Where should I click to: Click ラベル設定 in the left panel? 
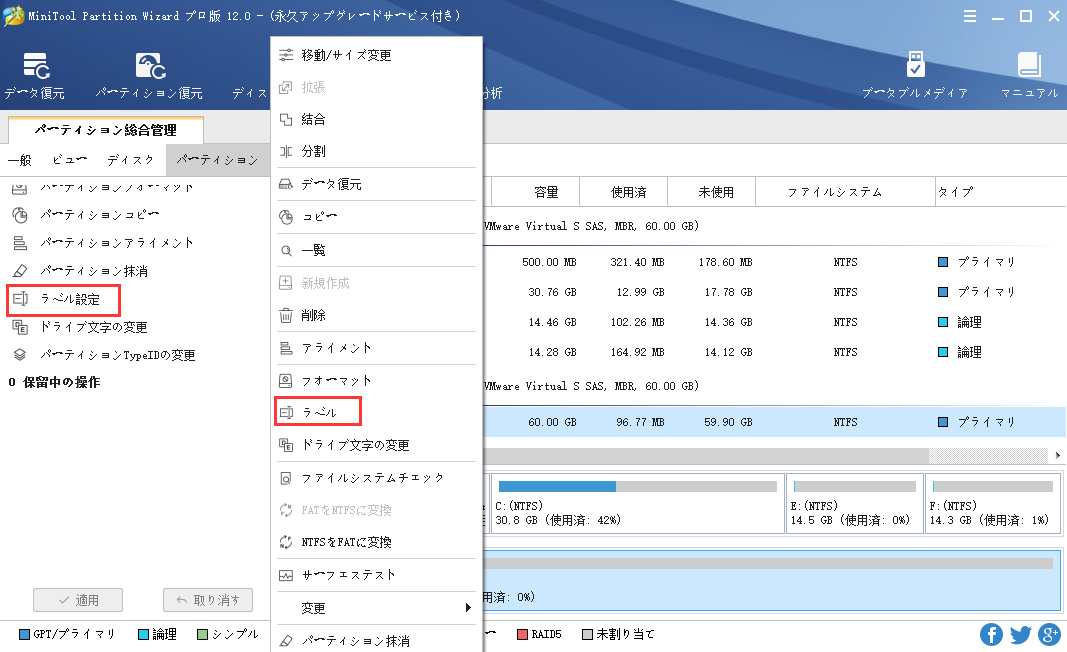tap(69, 299)
